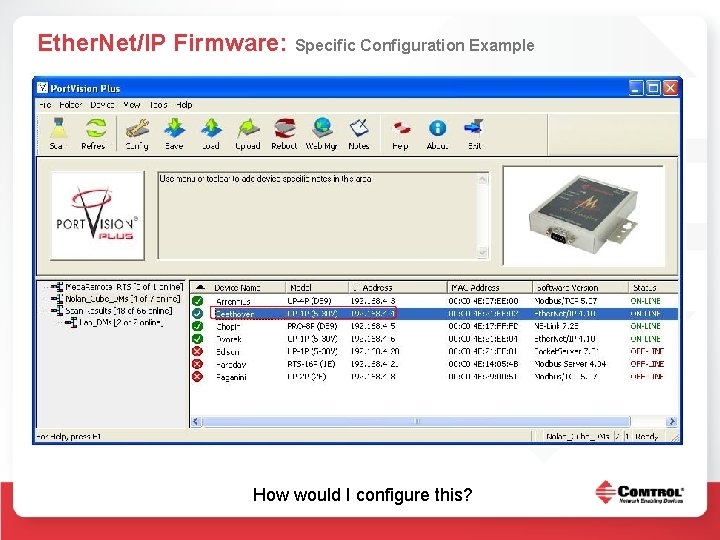Click the green online icon in first device row
The image size is (720, 540).
point(197,301)
